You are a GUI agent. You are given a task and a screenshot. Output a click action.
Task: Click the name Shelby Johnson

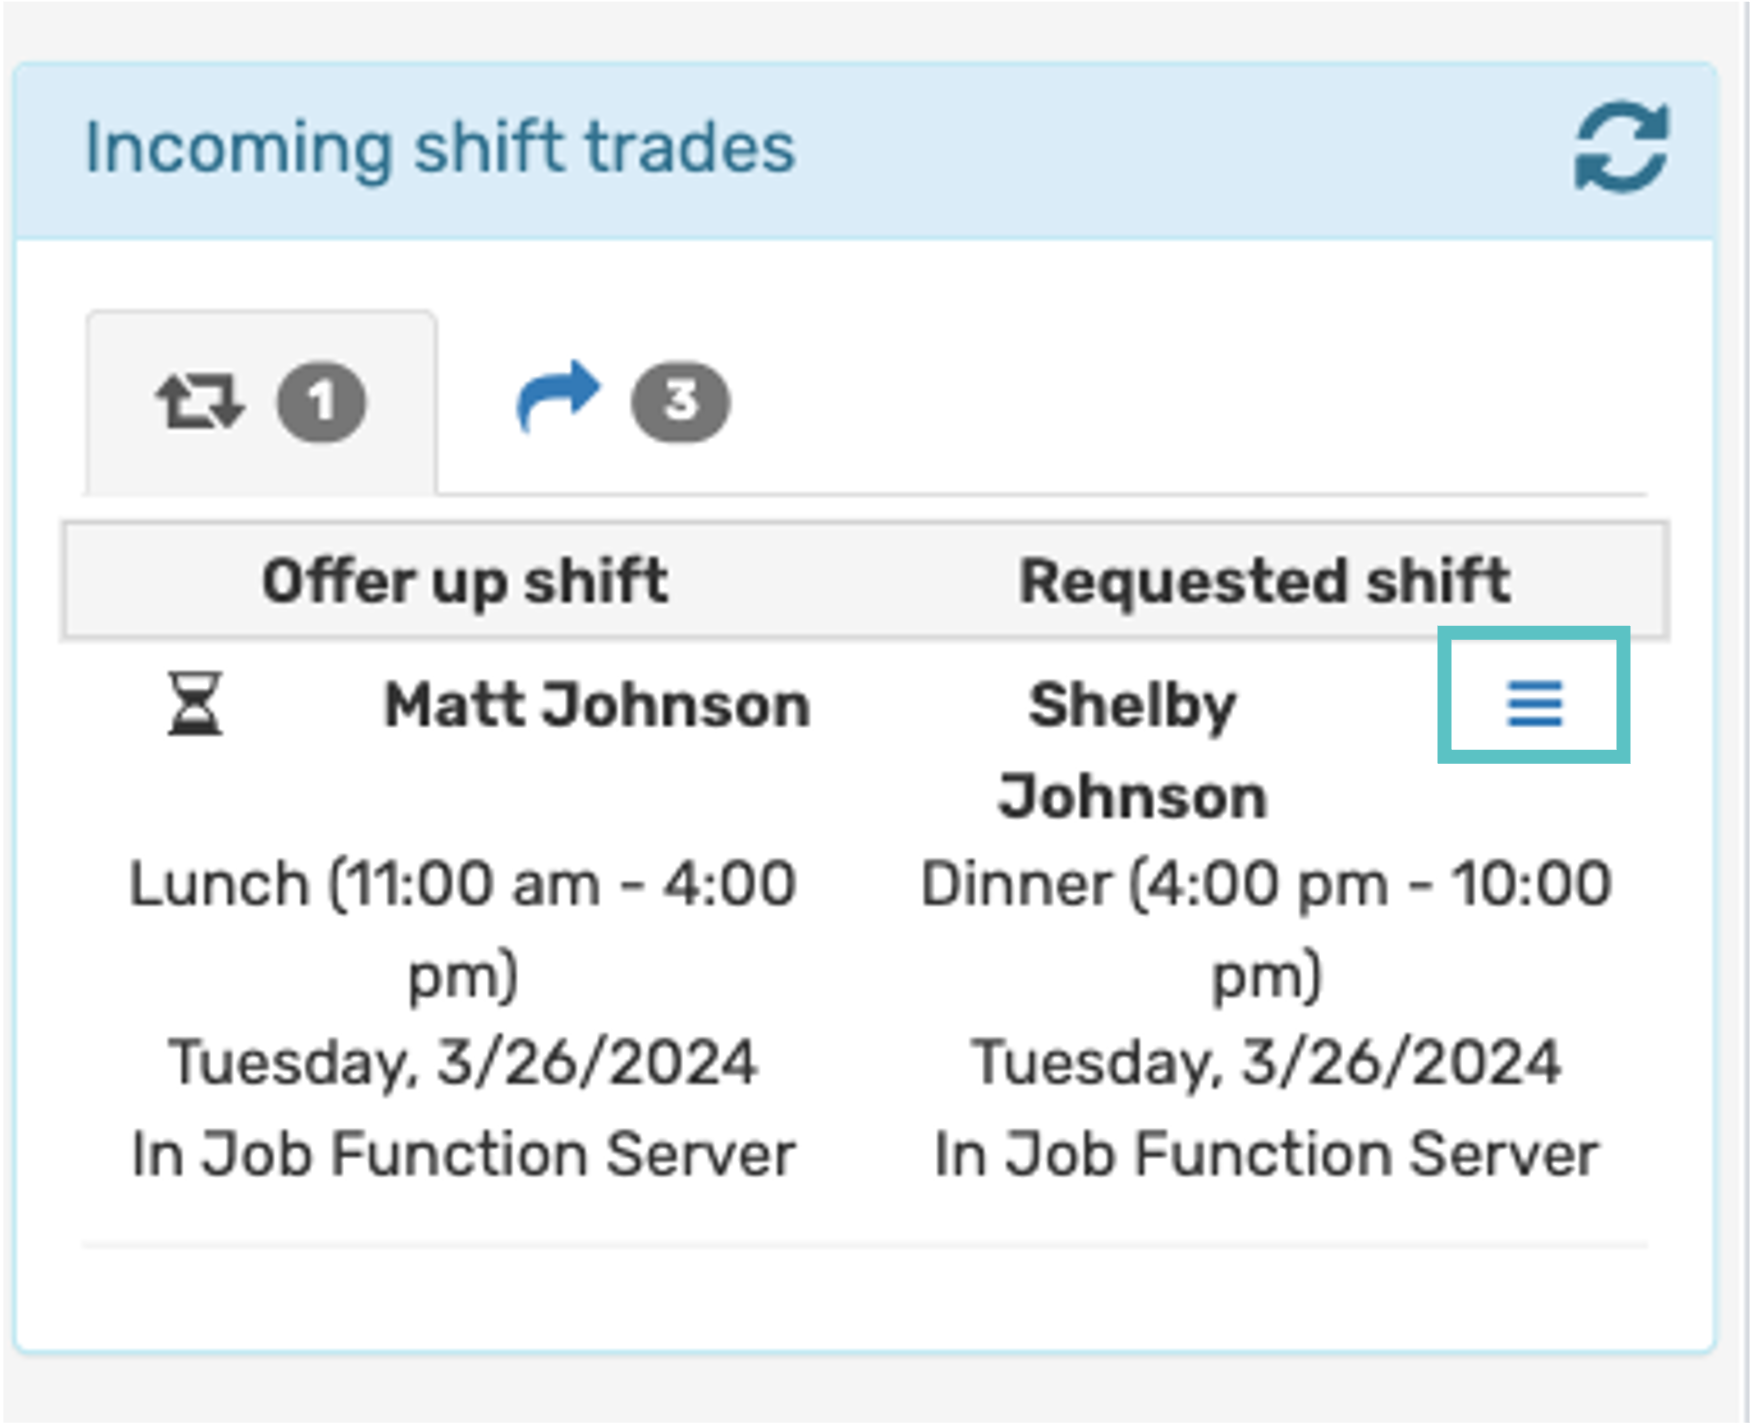point(1133,750)
